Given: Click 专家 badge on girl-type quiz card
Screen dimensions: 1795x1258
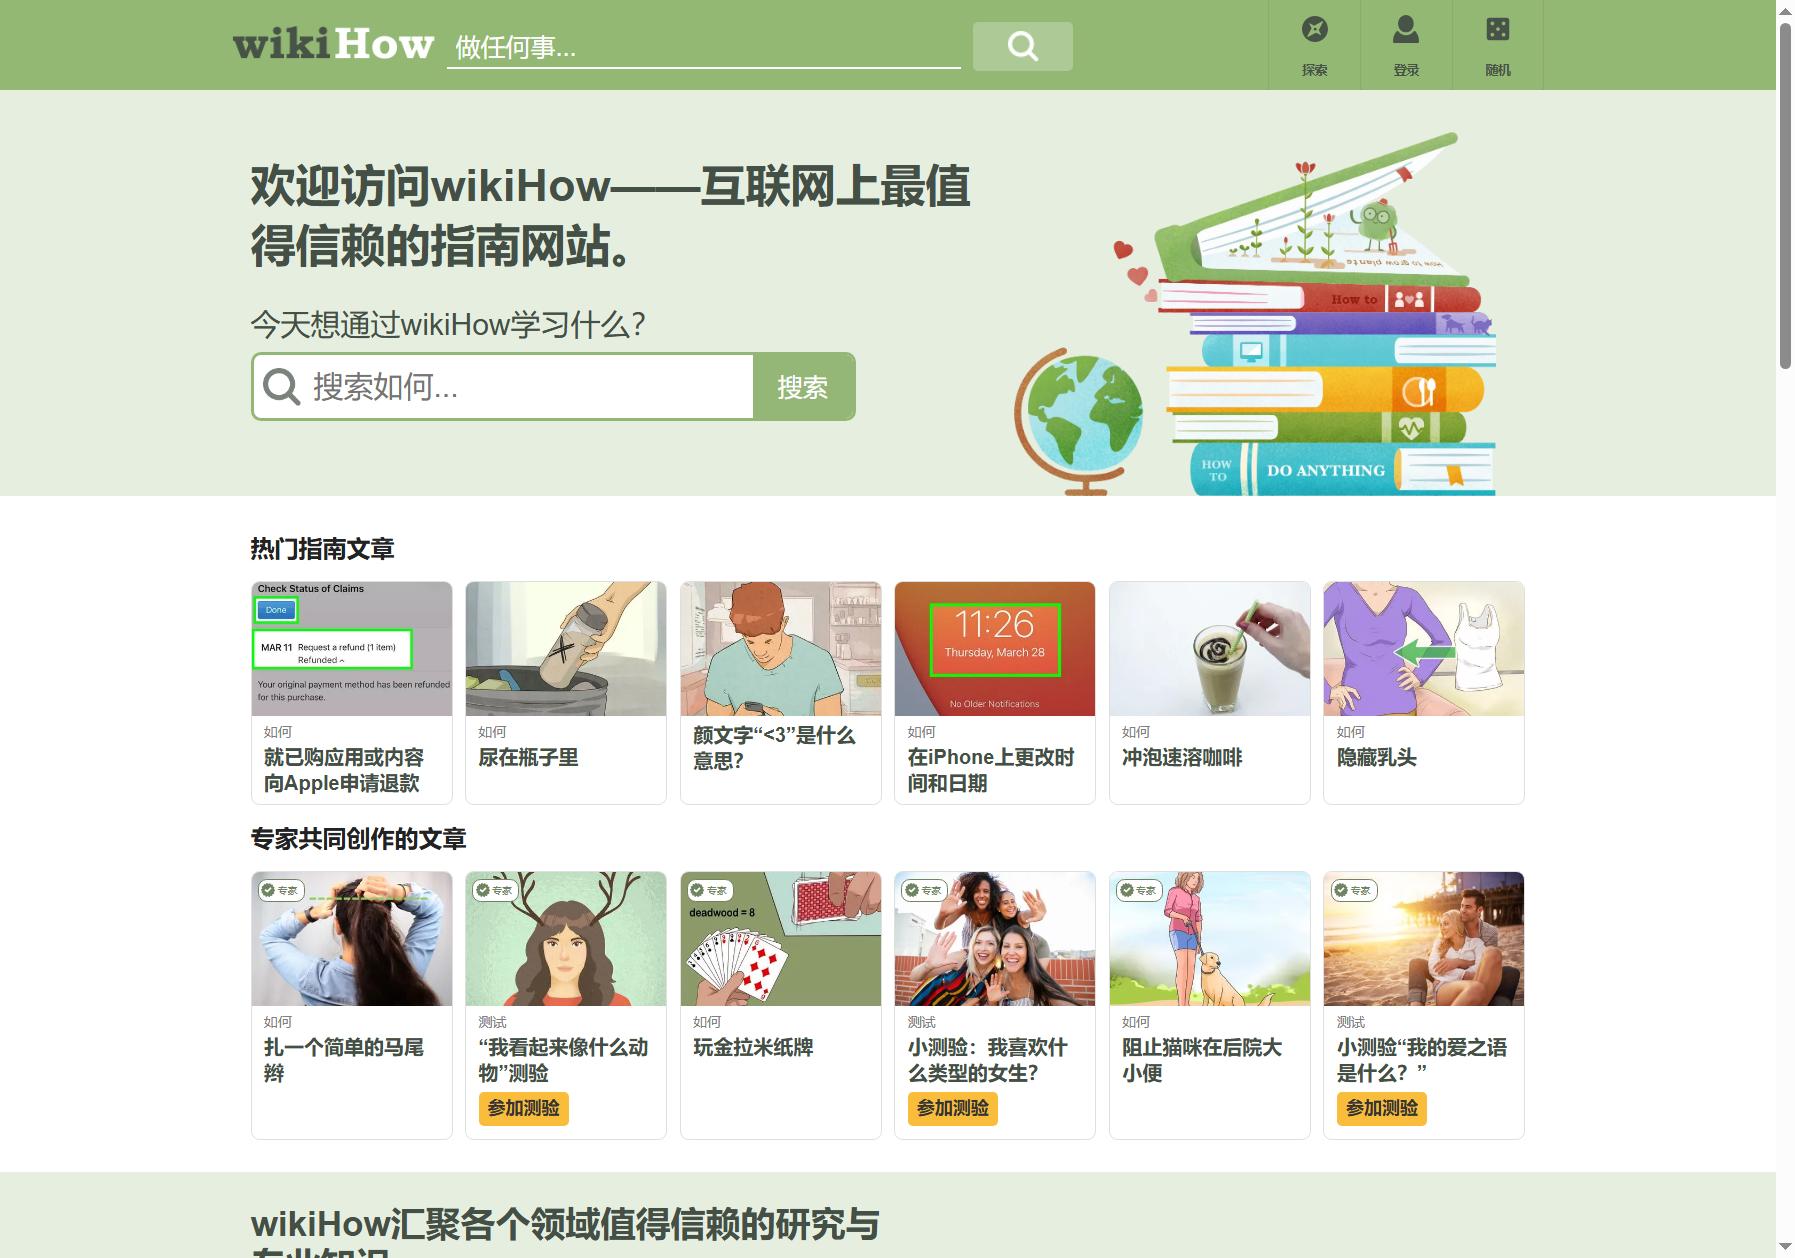Looking at the screenshot, I should tap(924, 890).
